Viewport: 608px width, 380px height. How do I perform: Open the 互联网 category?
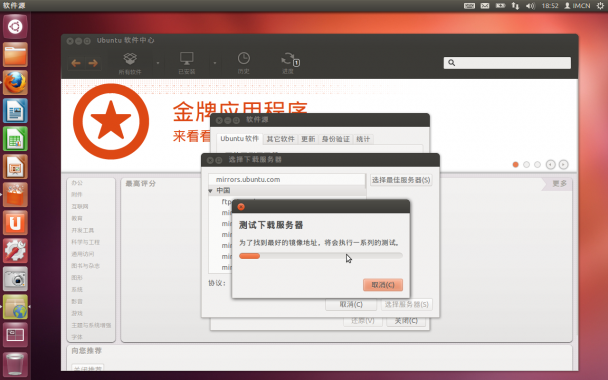tap(80, 207)
